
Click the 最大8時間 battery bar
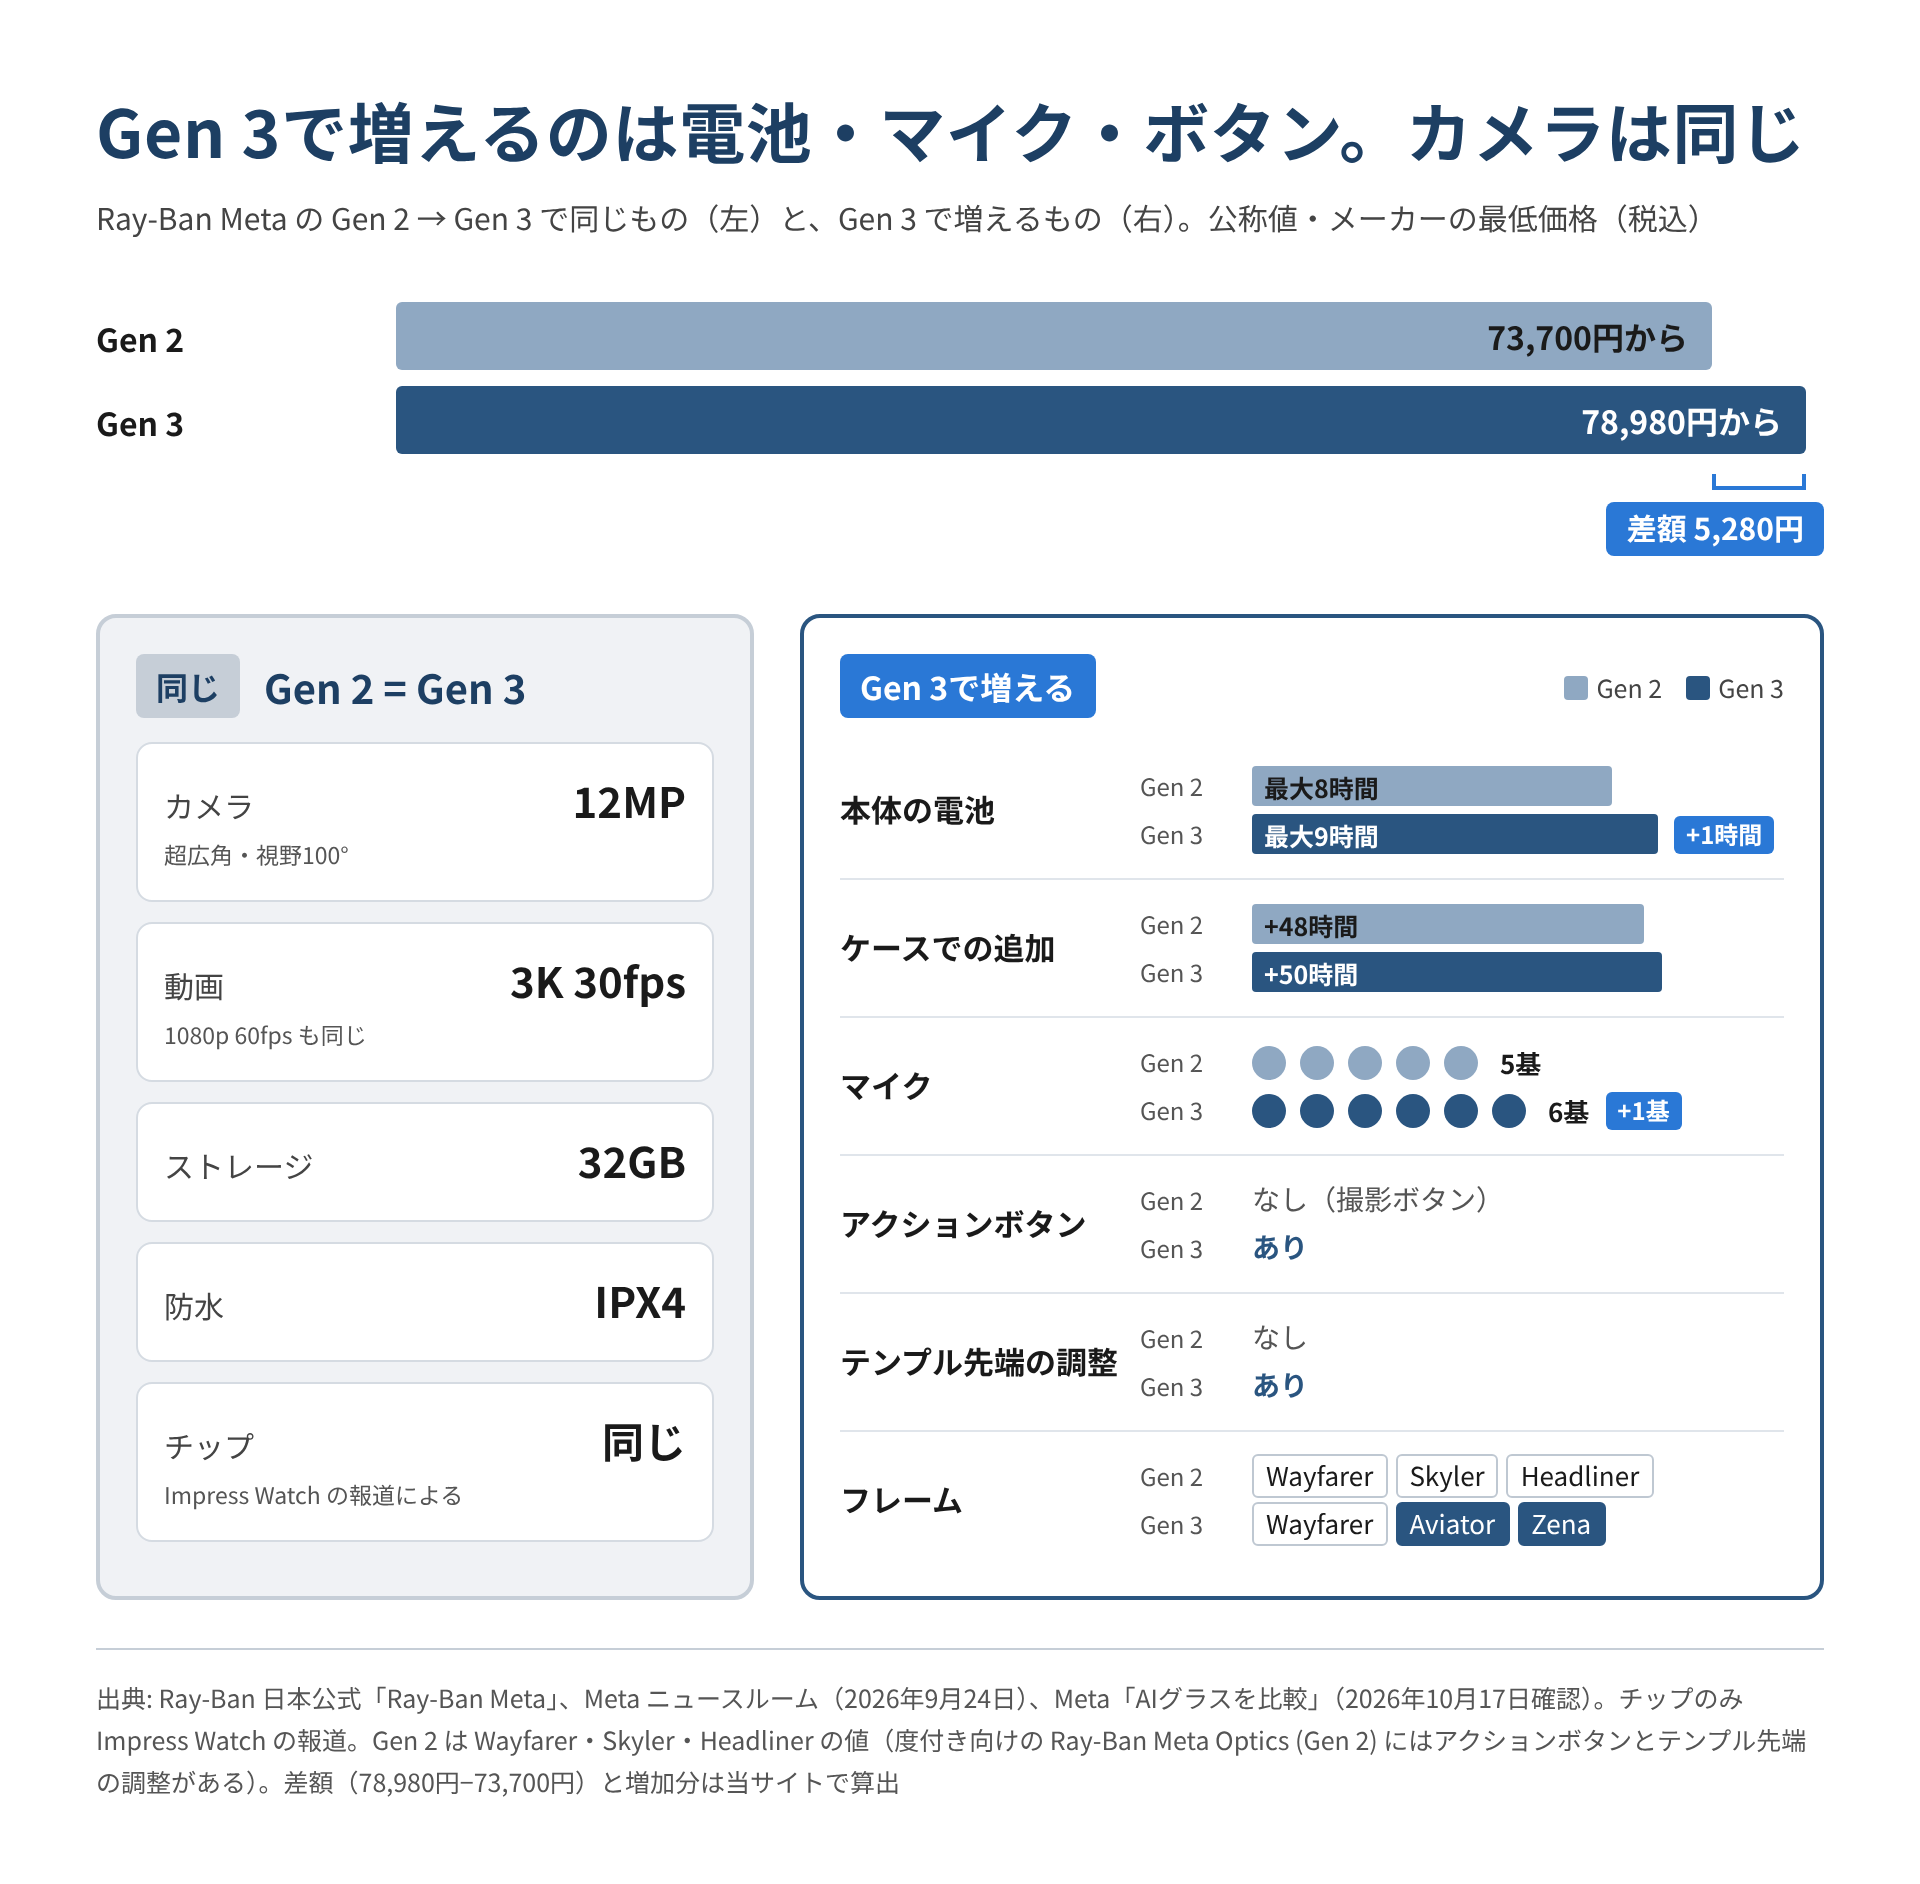[x=1431, y=786]
